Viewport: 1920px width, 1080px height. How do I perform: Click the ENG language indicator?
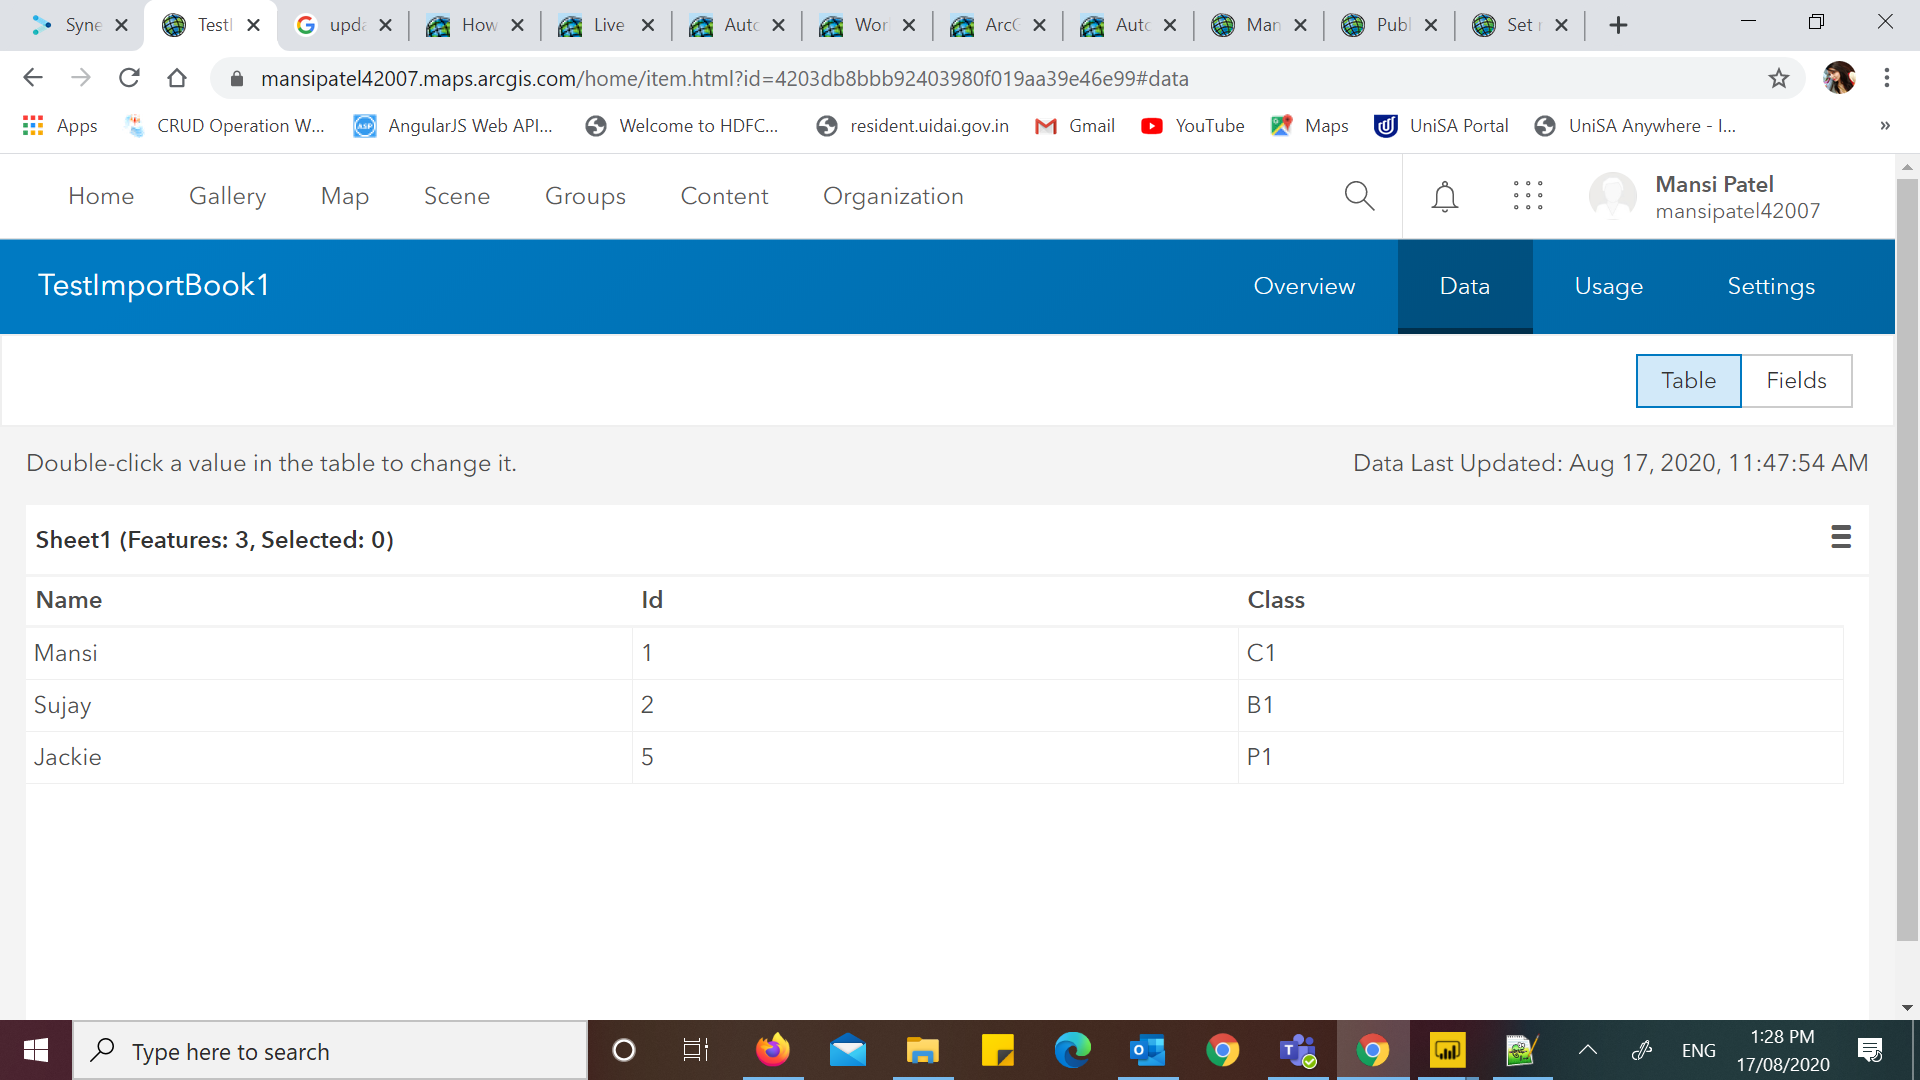point(1698,1050)
